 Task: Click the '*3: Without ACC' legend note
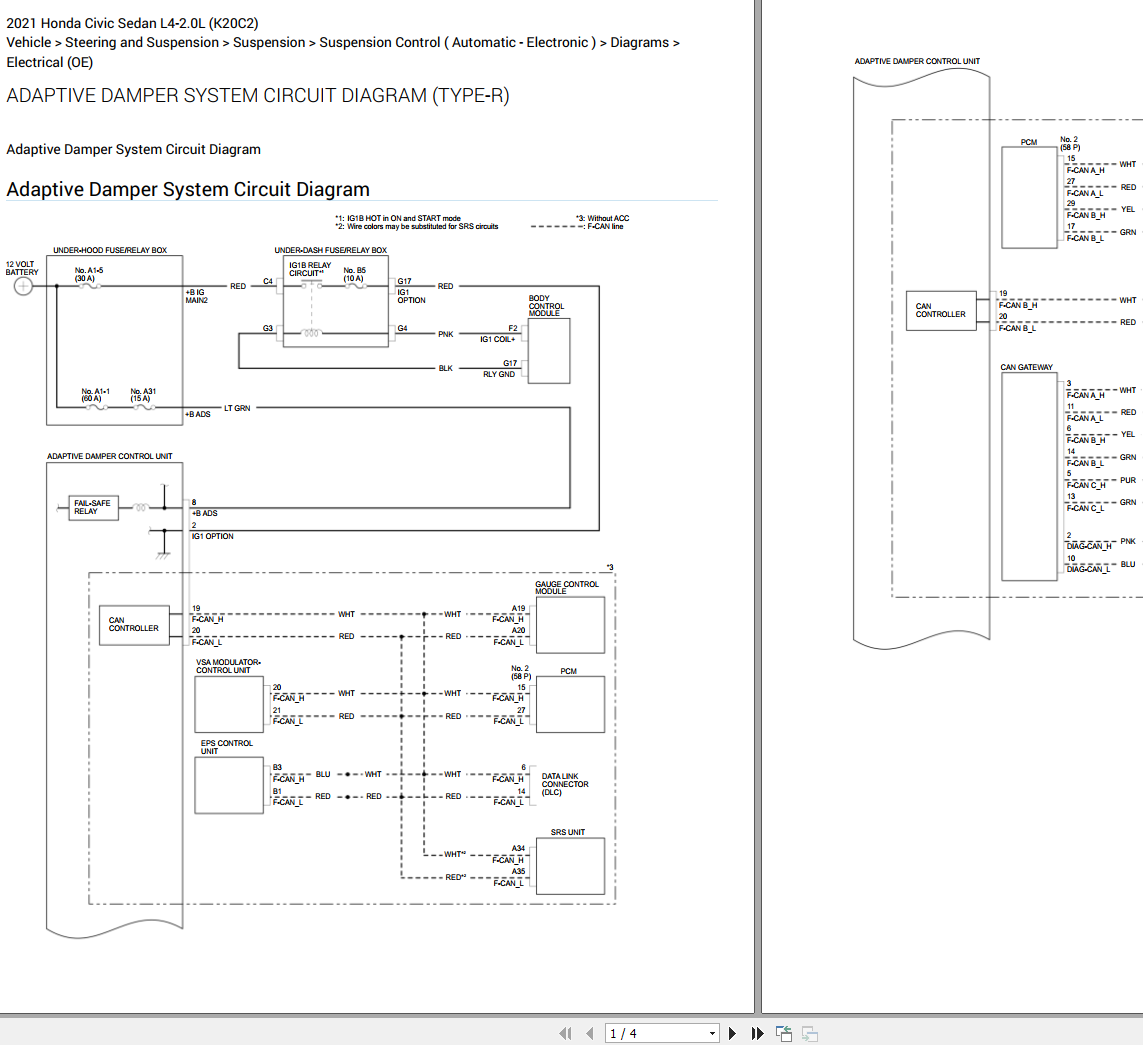[x=602, y=218]
